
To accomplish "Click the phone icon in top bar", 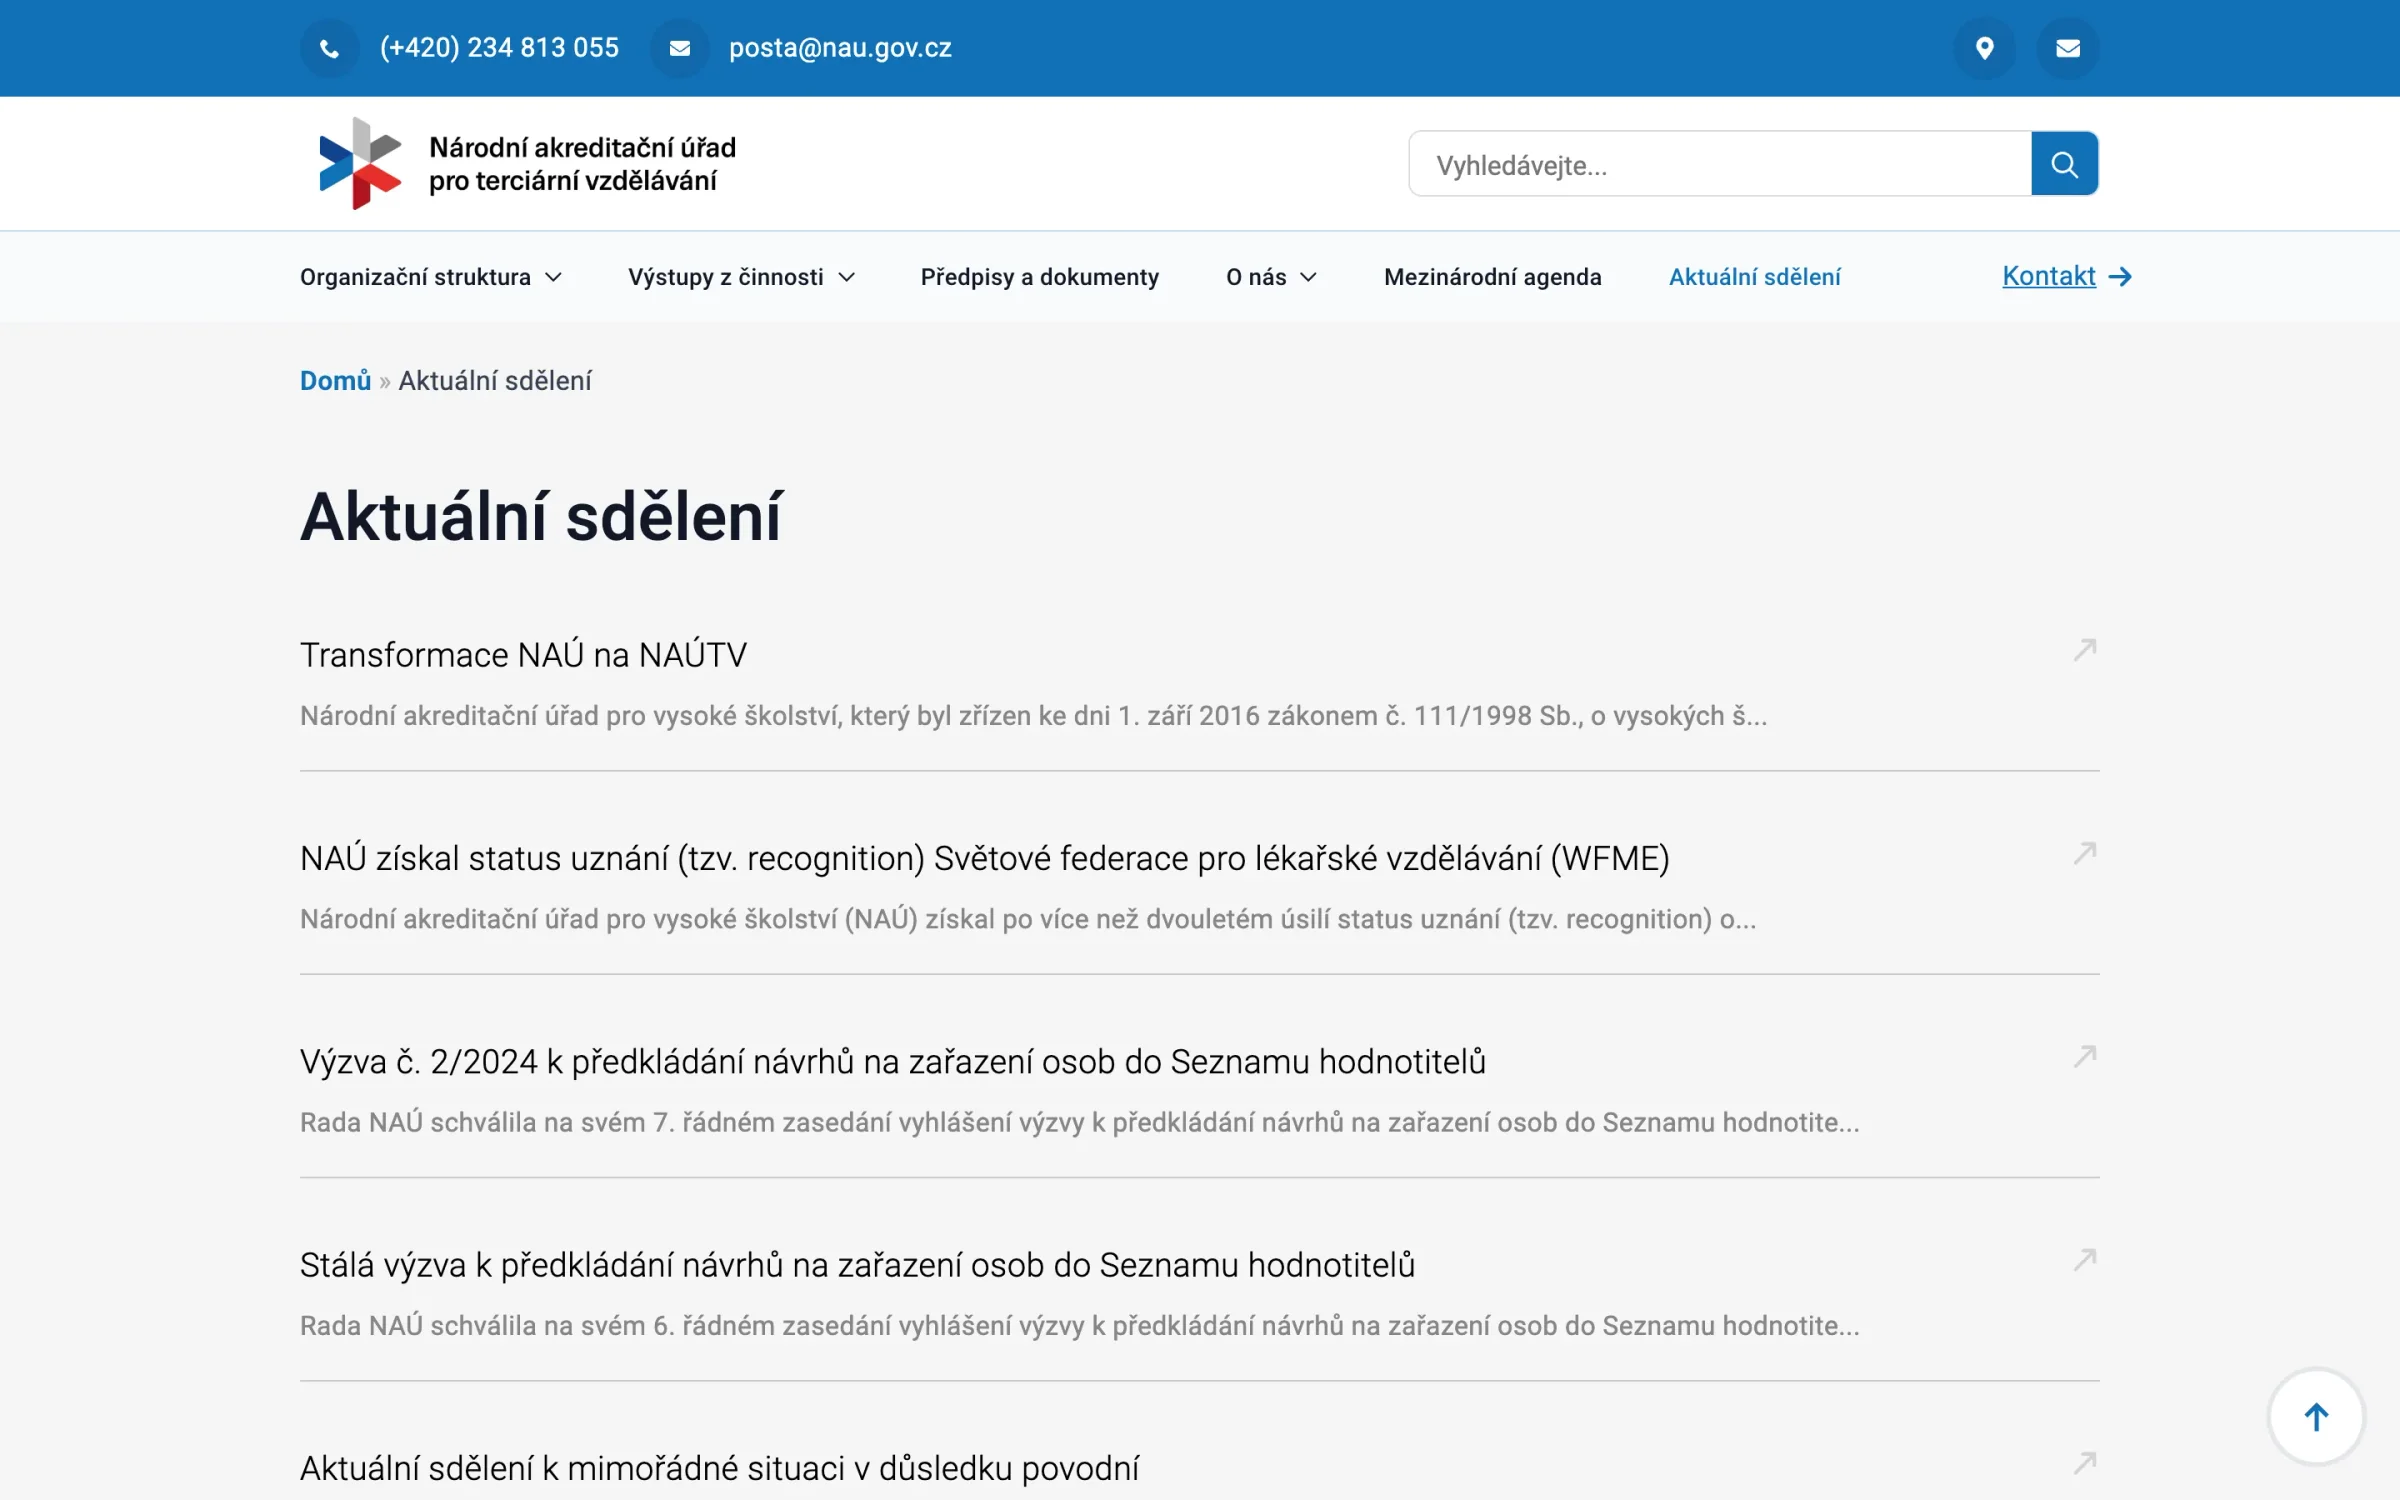I will click(x=329, y=48).
